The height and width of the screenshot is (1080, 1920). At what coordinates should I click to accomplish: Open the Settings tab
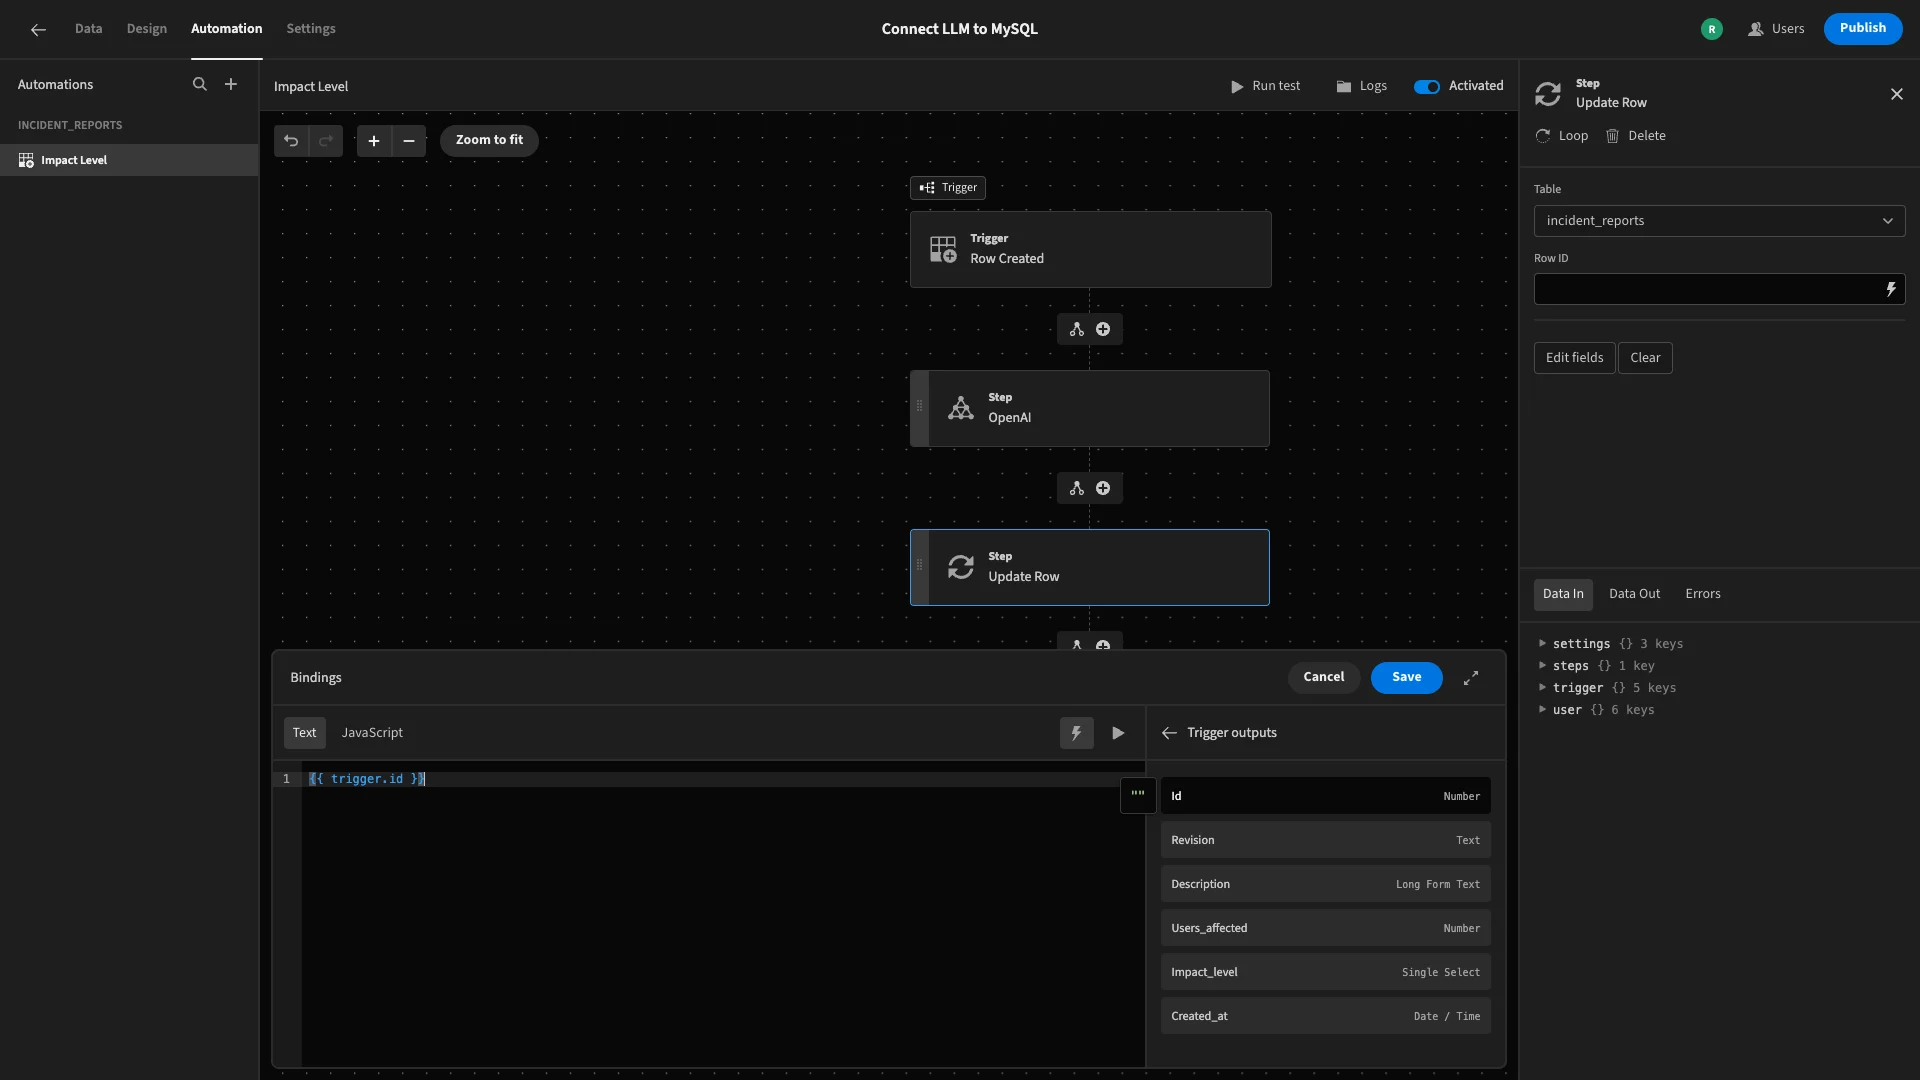(x=311, y=29)
